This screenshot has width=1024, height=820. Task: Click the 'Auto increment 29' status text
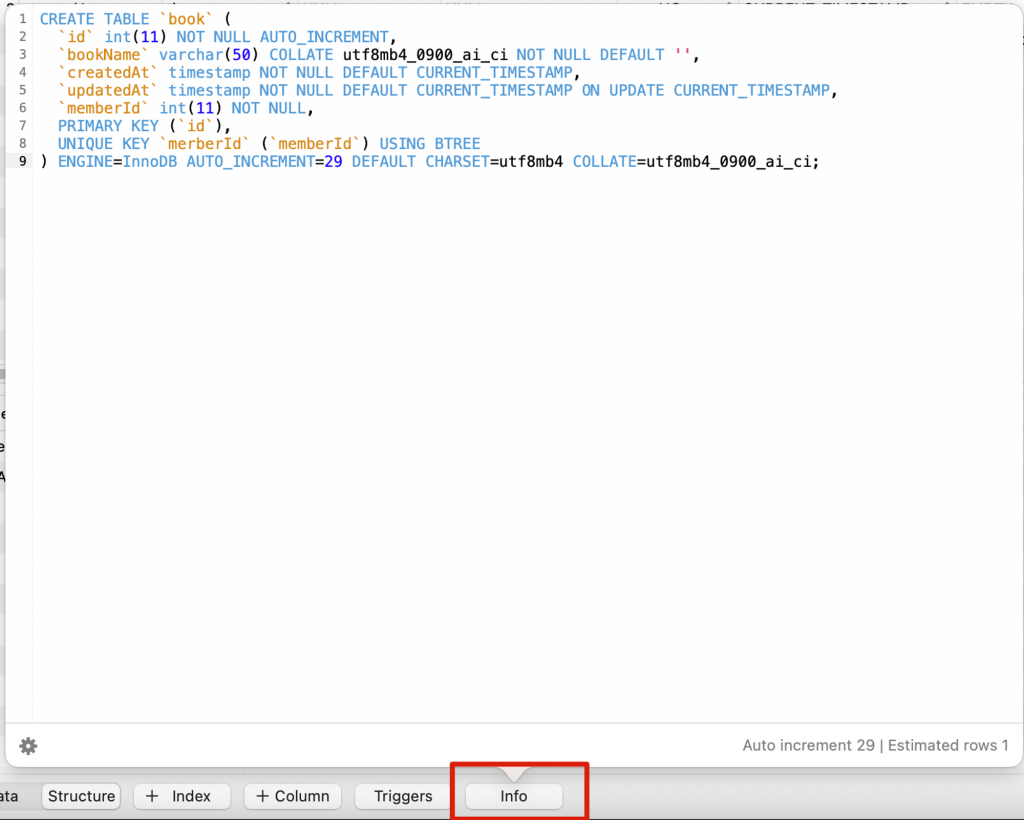(x=808, y=746)
